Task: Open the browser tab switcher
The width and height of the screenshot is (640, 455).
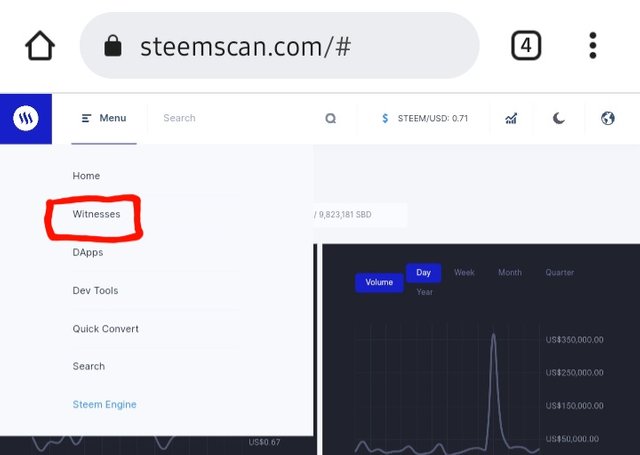Action: (526, 46)
